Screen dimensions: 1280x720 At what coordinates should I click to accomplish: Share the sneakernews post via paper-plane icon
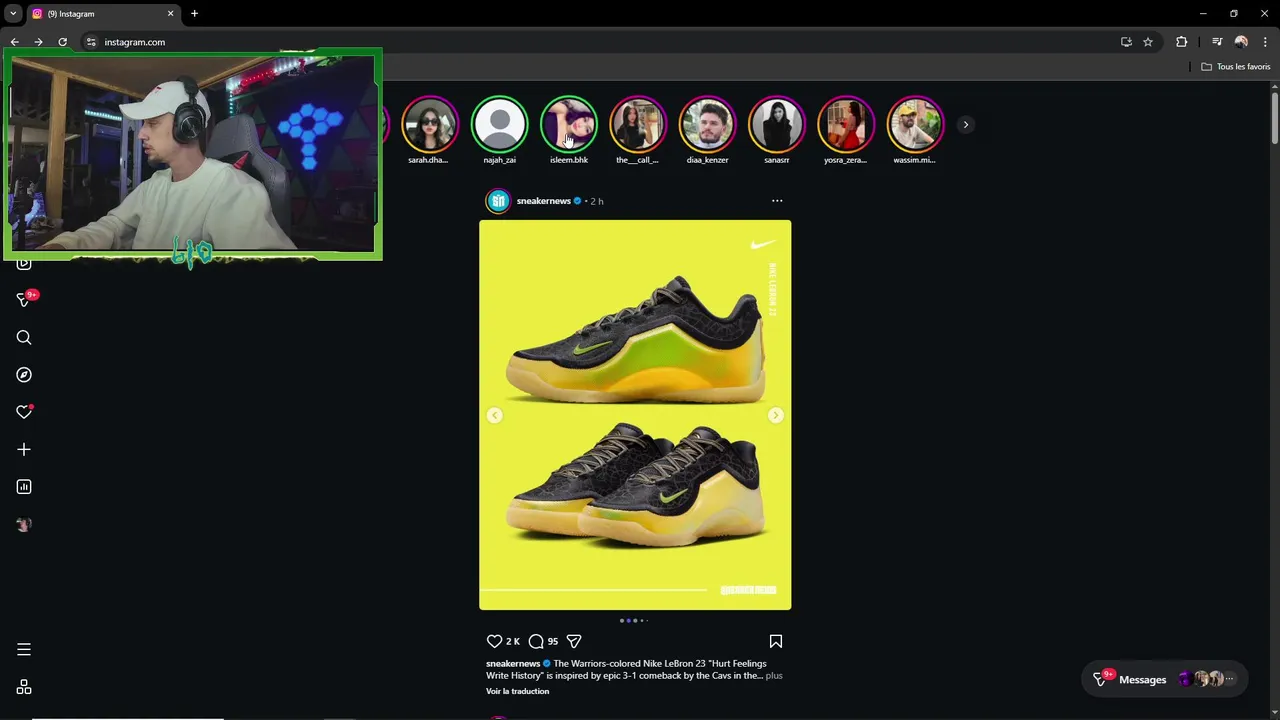pos(574,641)
